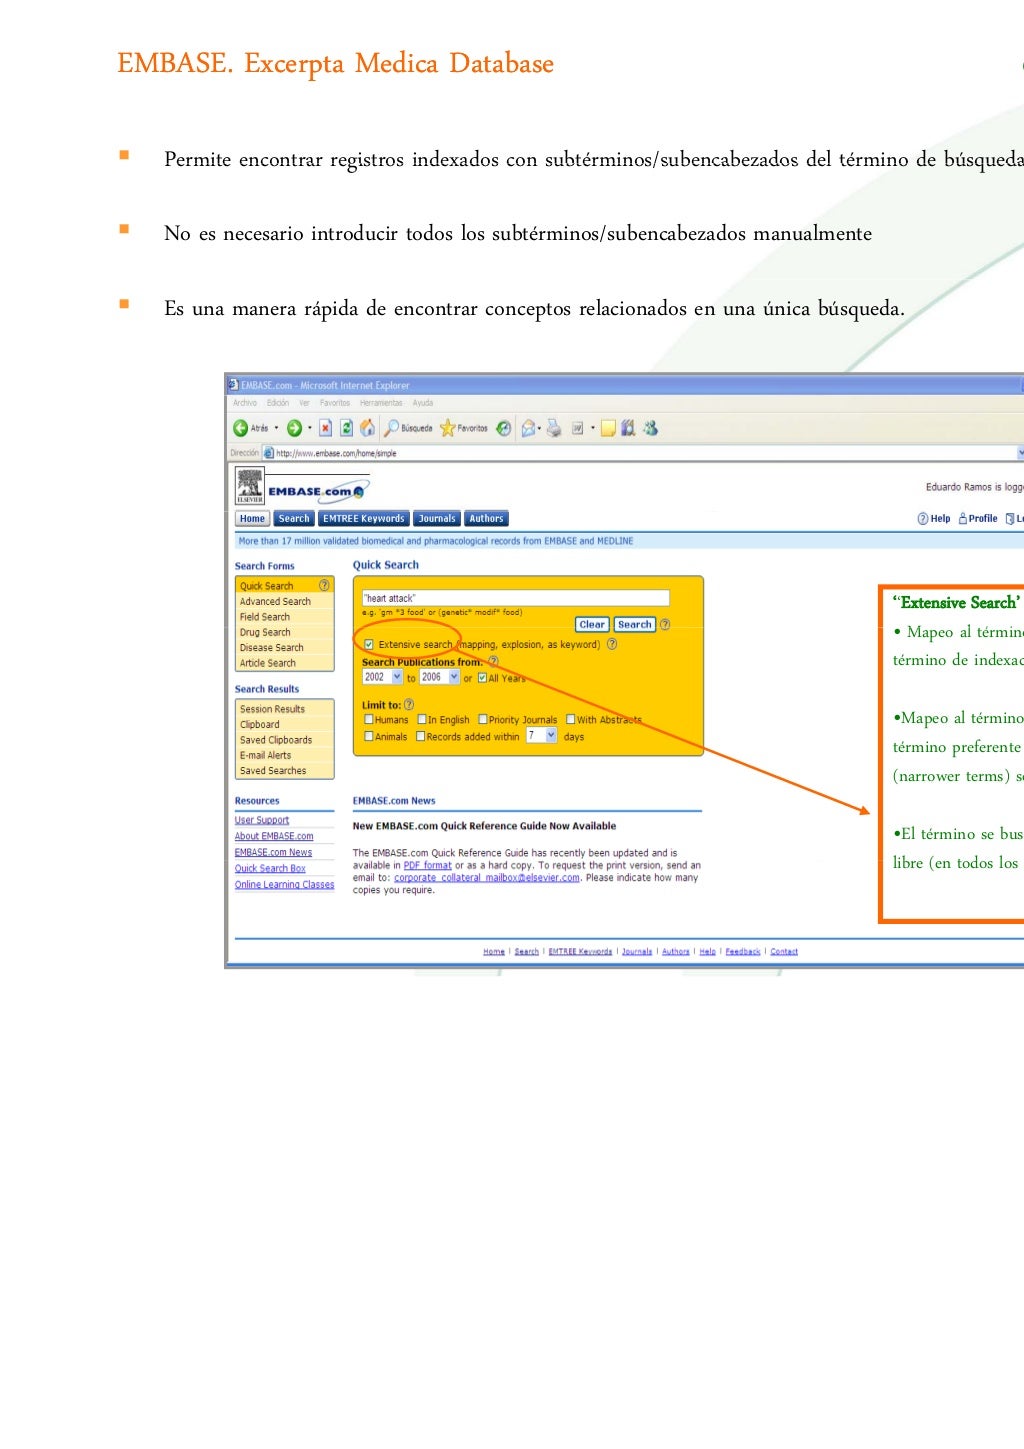Check the With Abstracts checkbox
Screen dimensions: 1024x1449
[570, 719]
